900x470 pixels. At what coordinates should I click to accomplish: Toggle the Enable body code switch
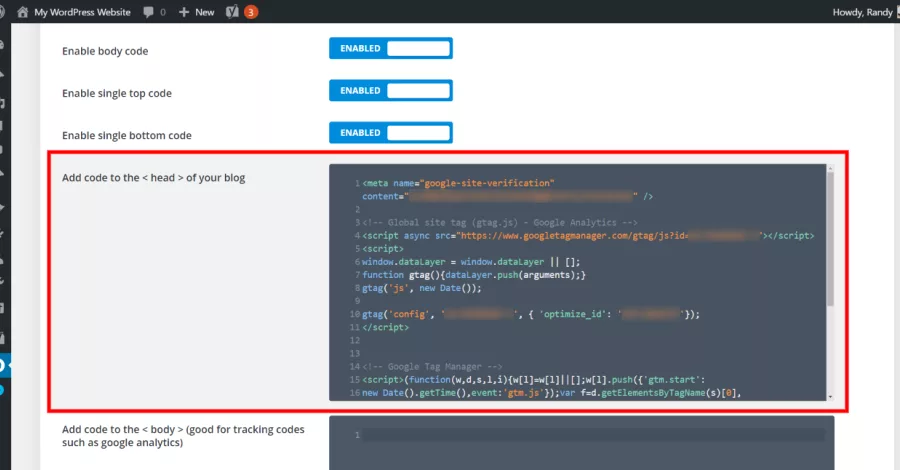coord(391,48)
